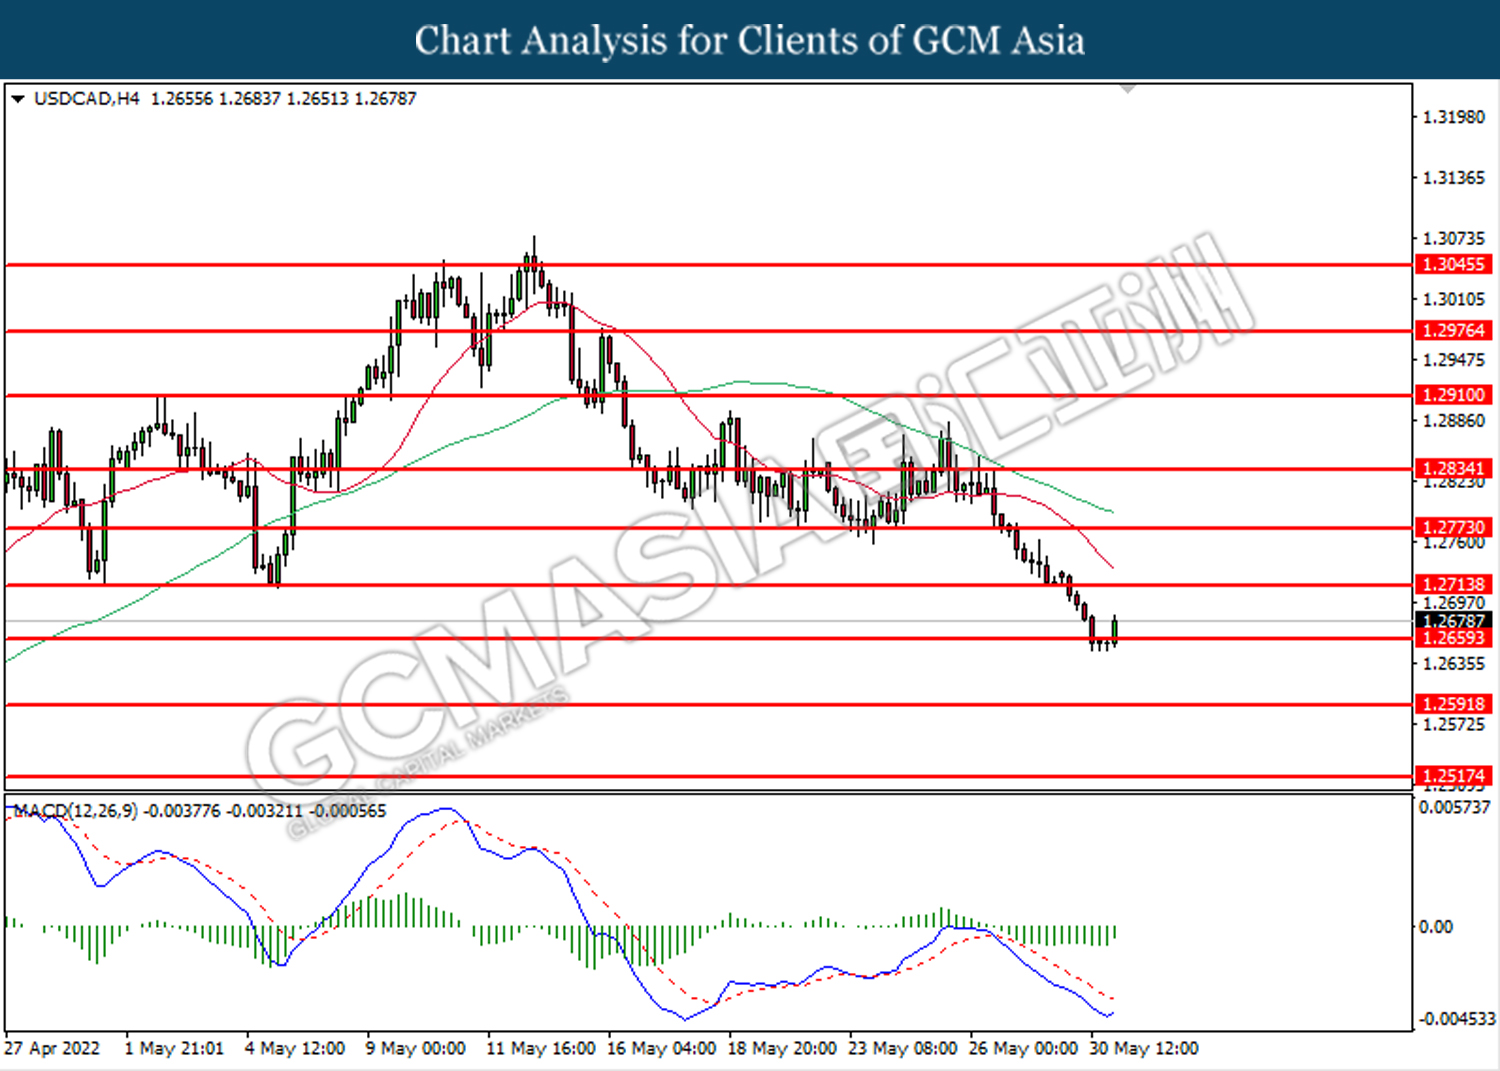The height and width of the screenshot is (1071, 1500).
Task: Select the 1.29100 red price label
Action: pyautogui.click(x=1453, y=395)
